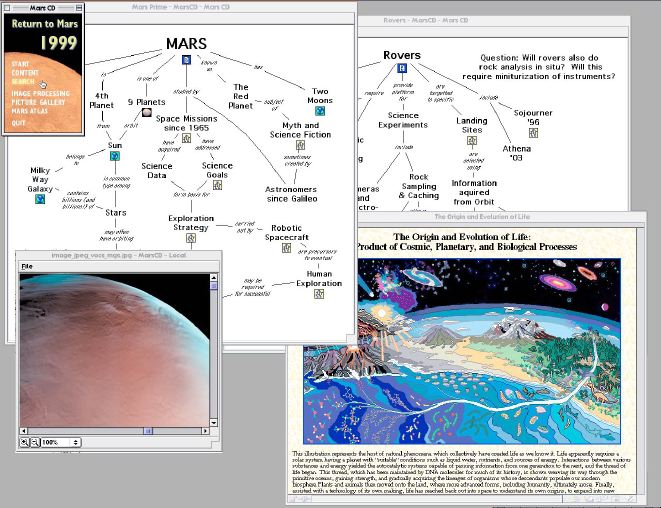This screenshot has width=661, height=508.
Task: Open the icon beneath Sojourner '96
Action: coord(533,133)
